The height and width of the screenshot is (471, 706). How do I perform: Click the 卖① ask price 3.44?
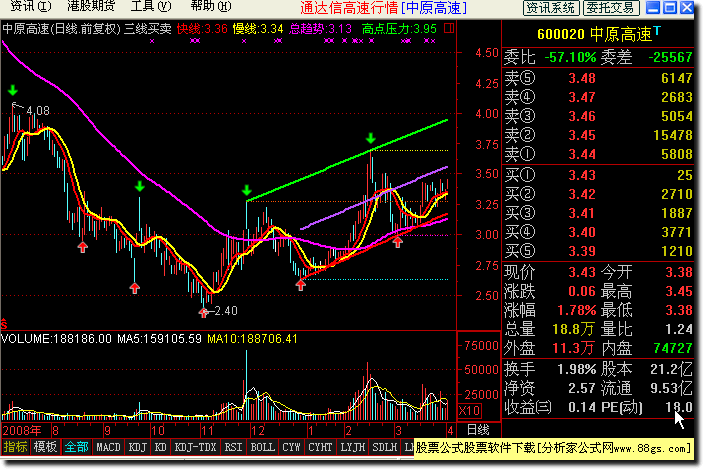pyautogui.click(x=582, y=154)
